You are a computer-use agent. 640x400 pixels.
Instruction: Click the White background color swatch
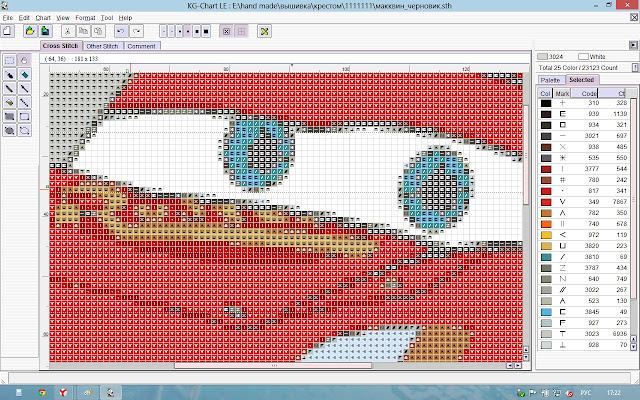(x=583, y=56)
